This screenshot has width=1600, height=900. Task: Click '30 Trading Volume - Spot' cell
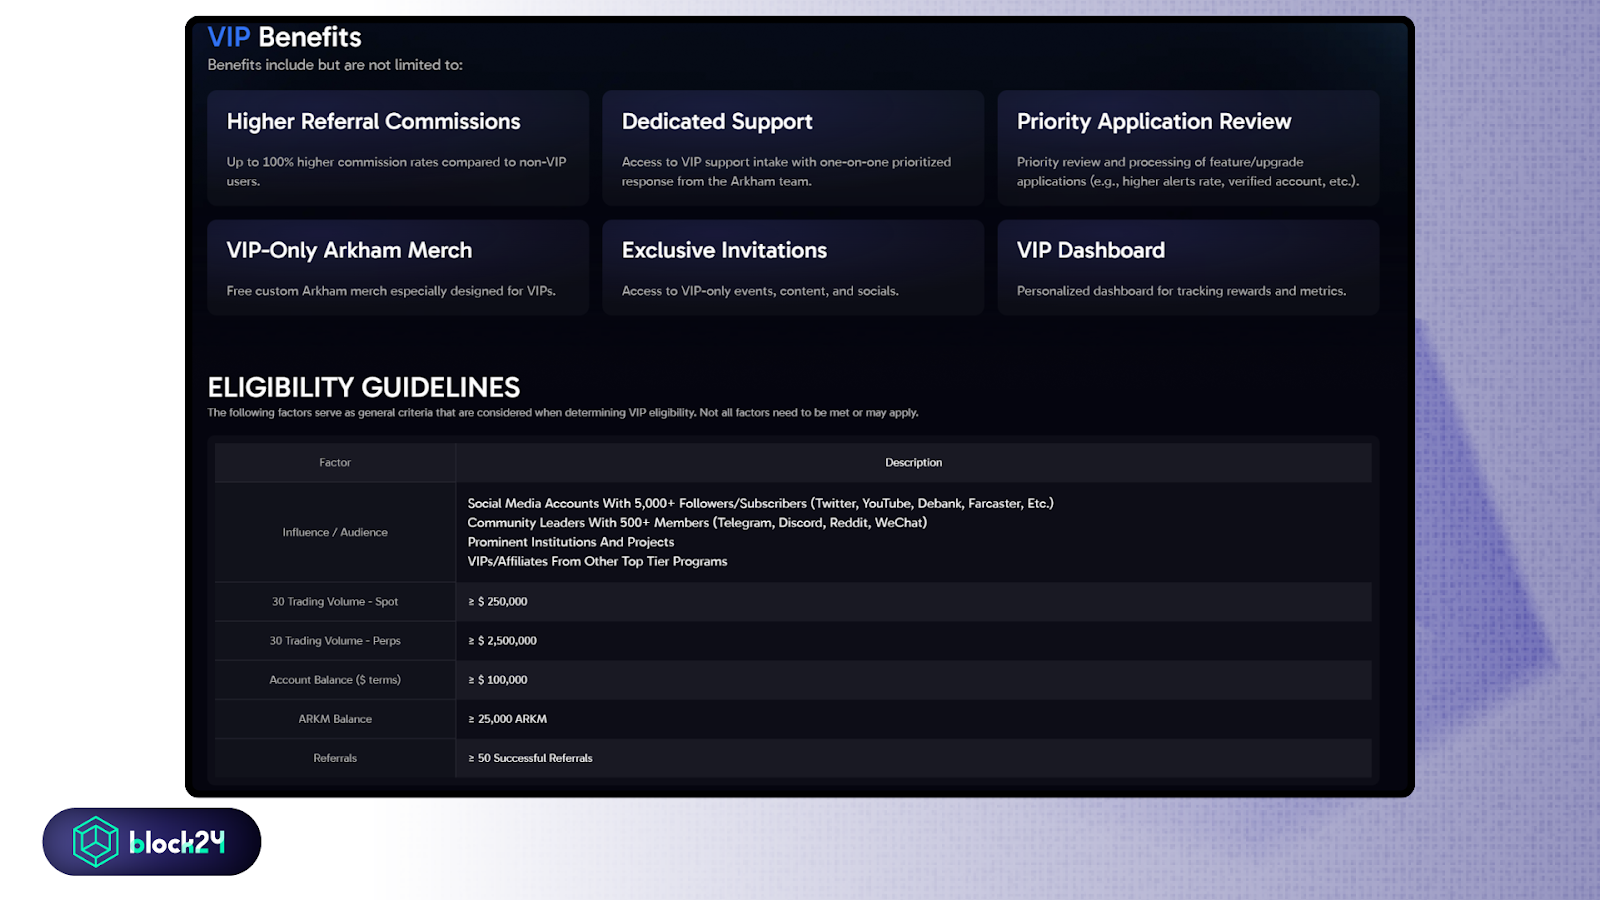coord(335,601)
